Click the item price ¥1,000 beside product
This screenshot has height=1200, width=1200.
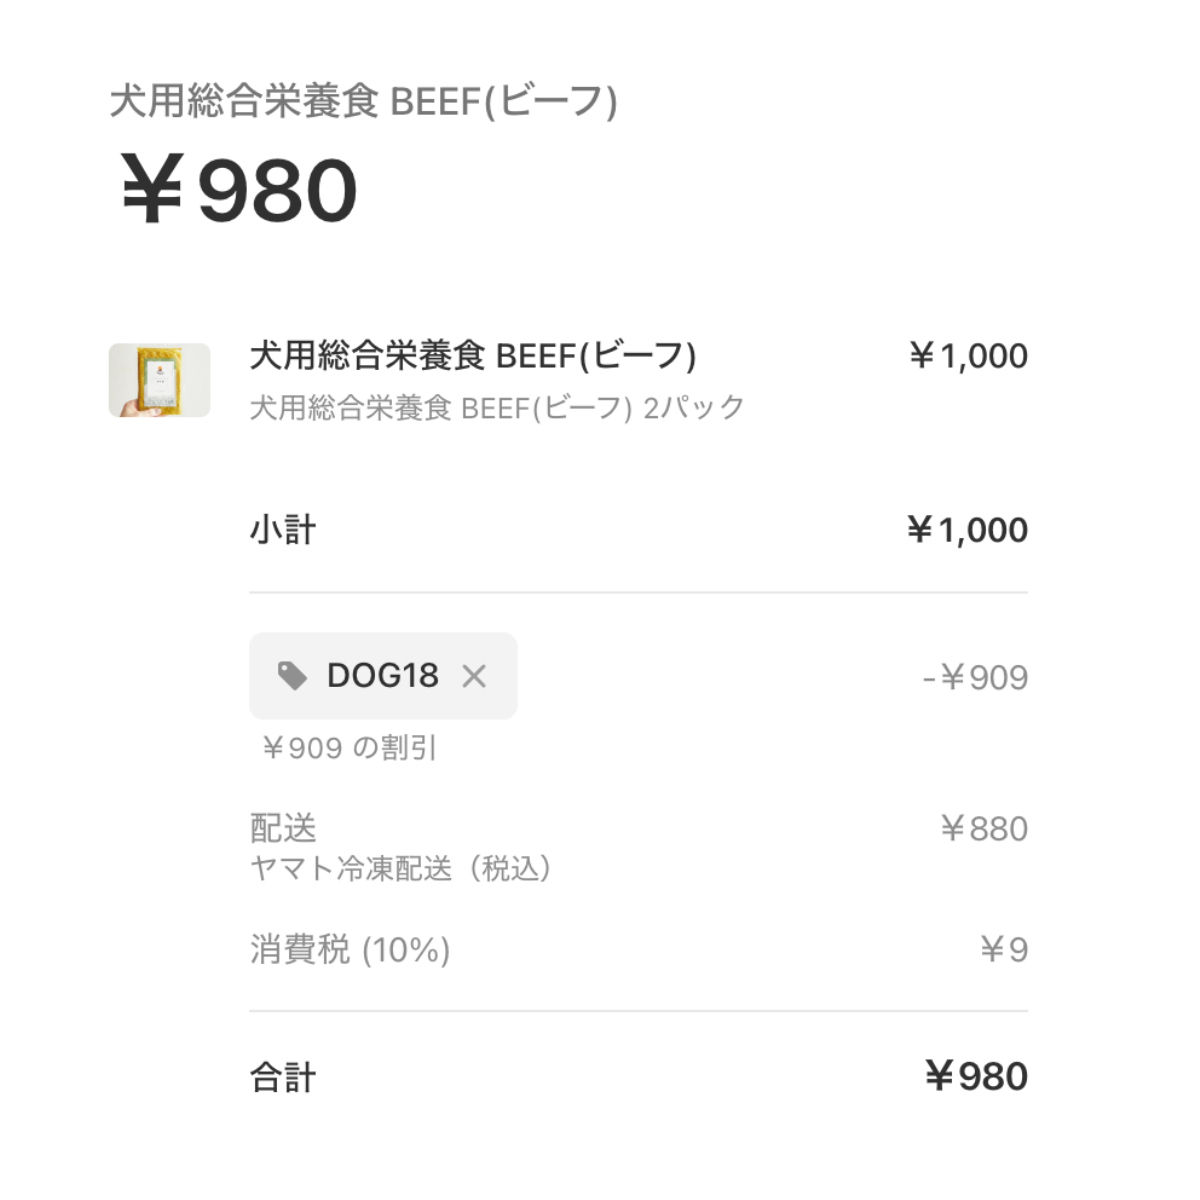pyautogui.click(x=968, y=356)
